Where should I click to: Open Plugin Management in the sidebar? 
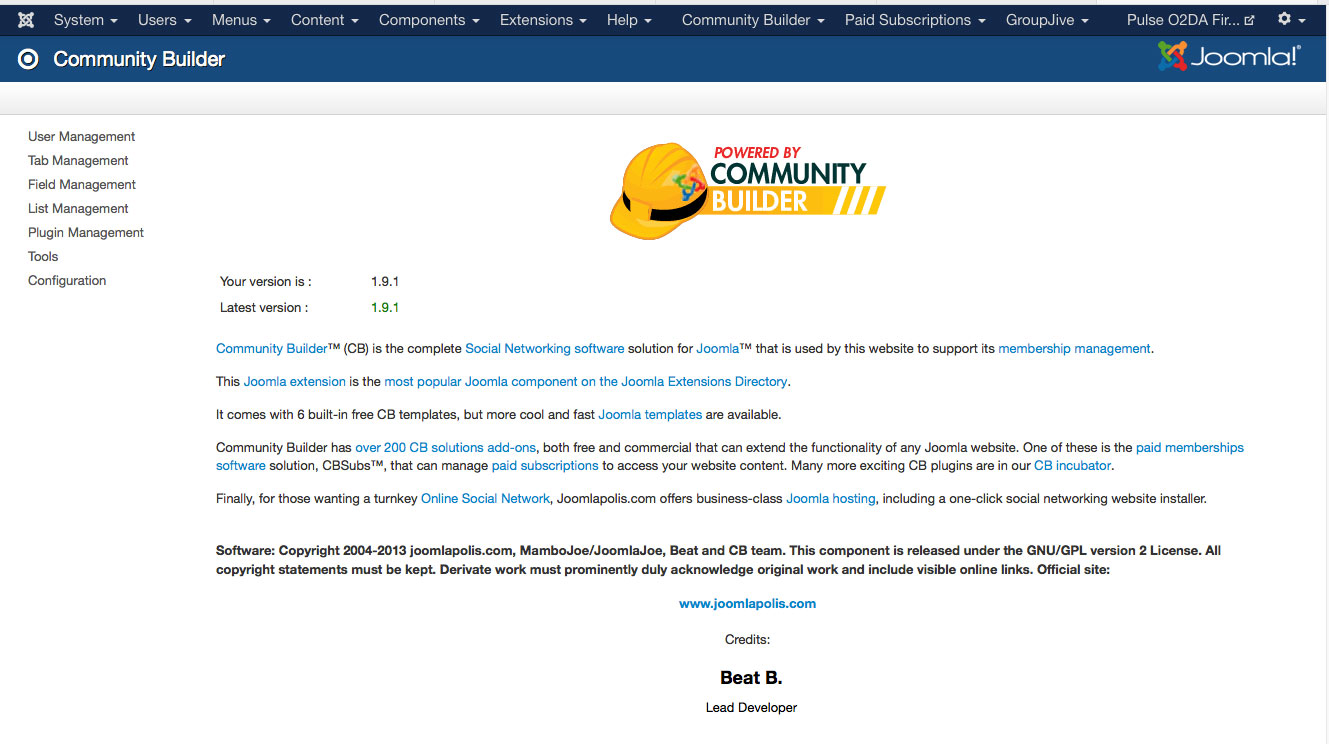tap(86, 233)
